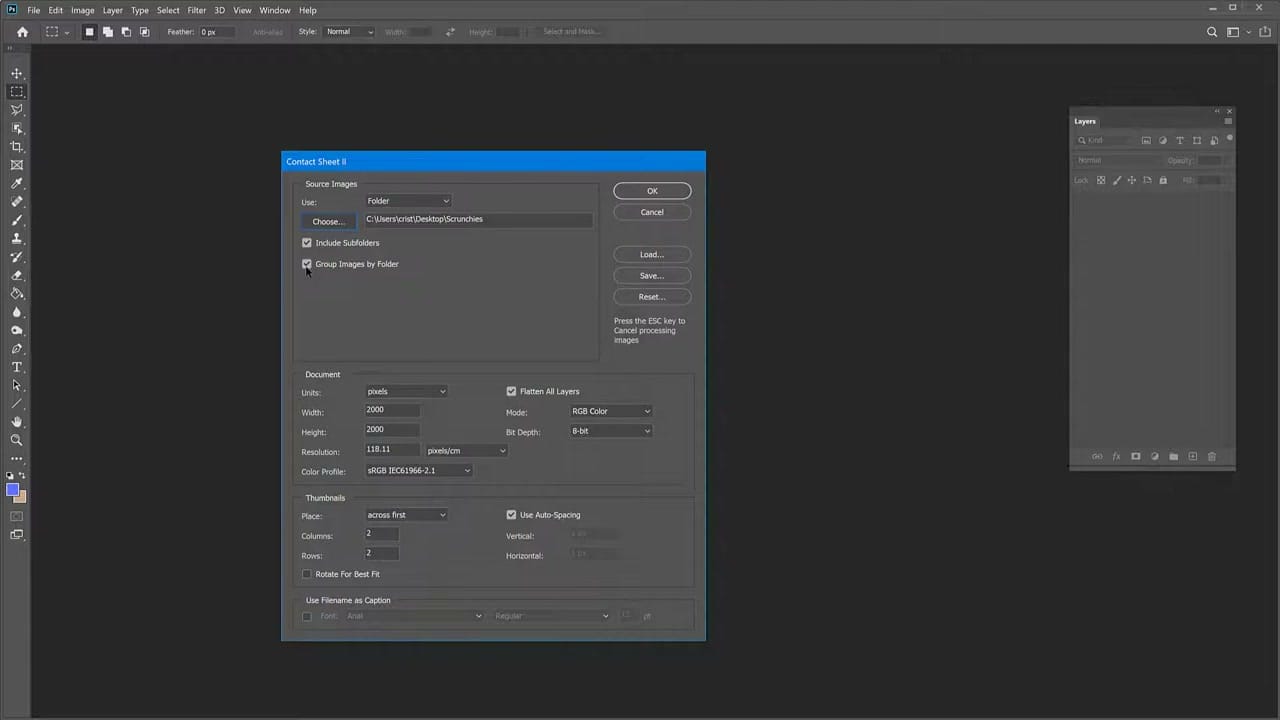This screenshot has height=720, width=1280.
Task: Open the Layer menu
Action: point(112,10)
